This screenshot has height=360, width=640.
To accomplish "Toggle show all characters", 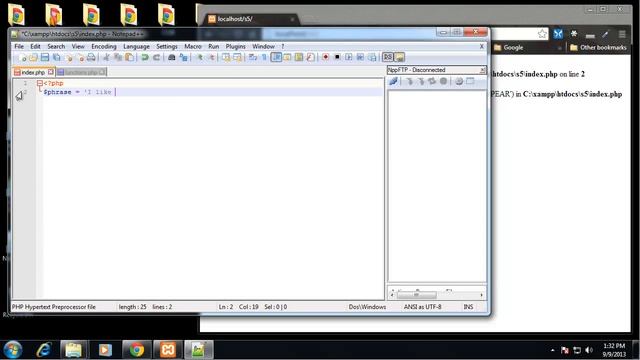I will (x=264, y=58).
